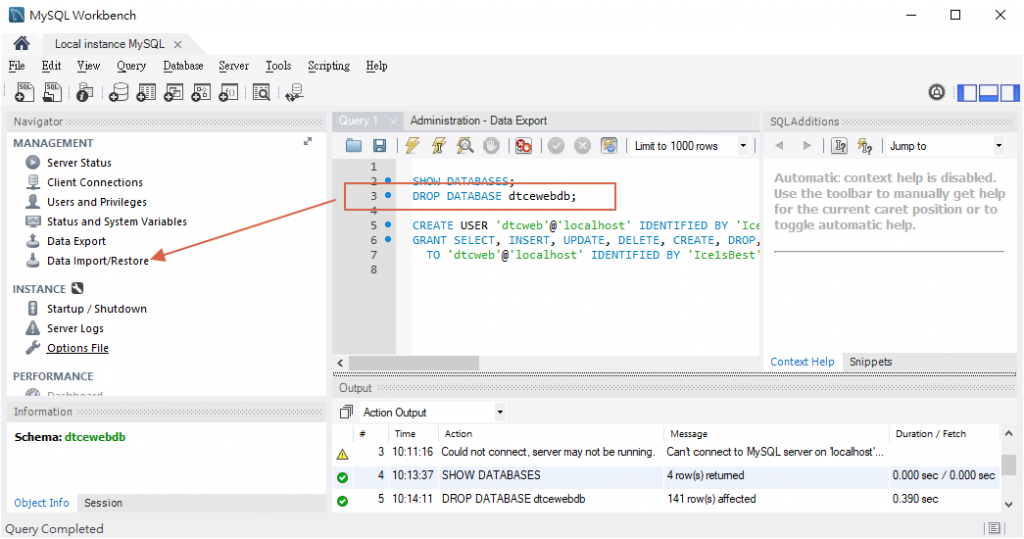Screen dimensions: 1024x539
Task: Open the Action Output type dropdown
Action: [x=500, y=412]
